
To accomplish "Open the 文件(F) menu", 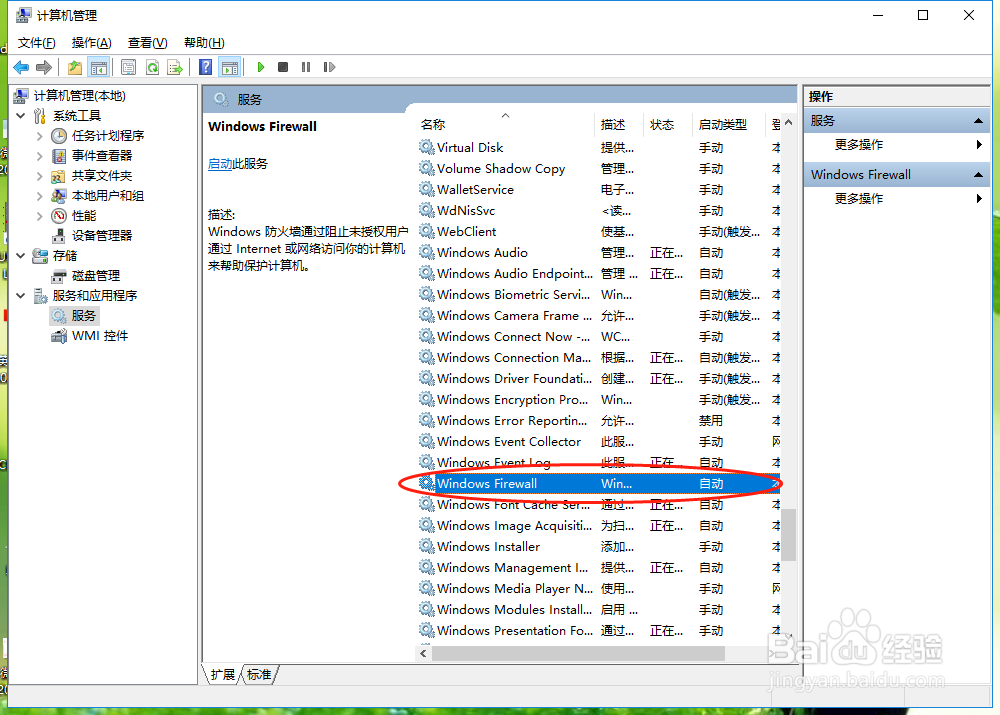I will pyautogui.click(x=36, y=43).
